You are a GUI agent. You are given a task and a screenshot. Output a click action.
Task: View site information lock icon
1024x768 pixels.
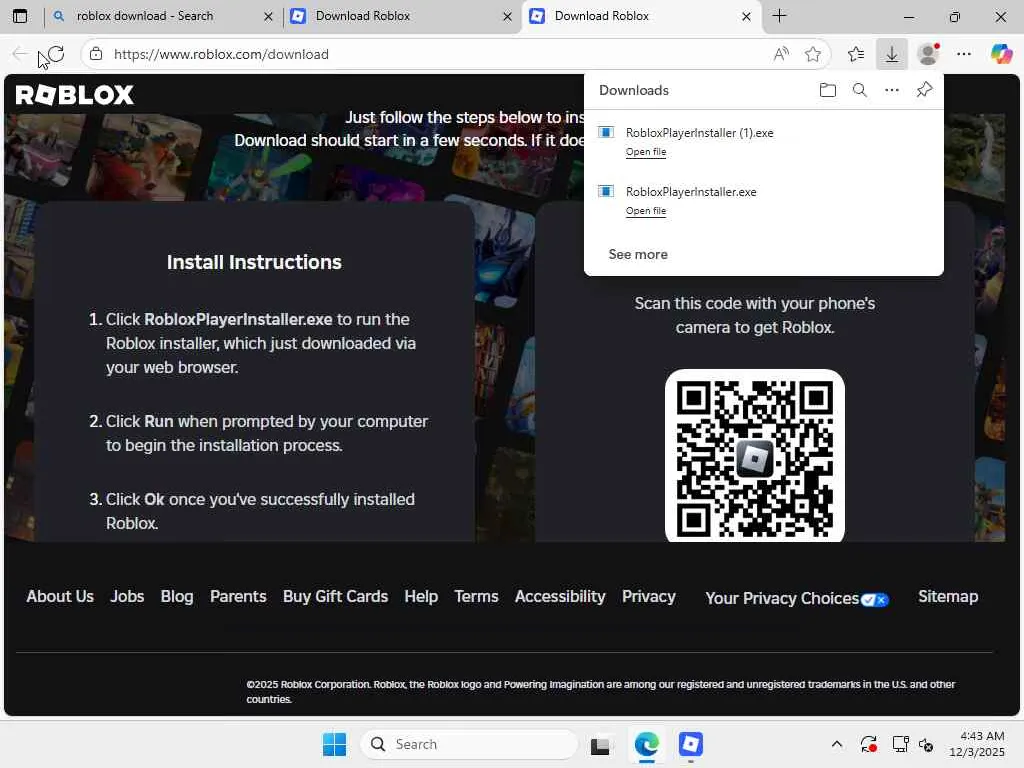96,54
